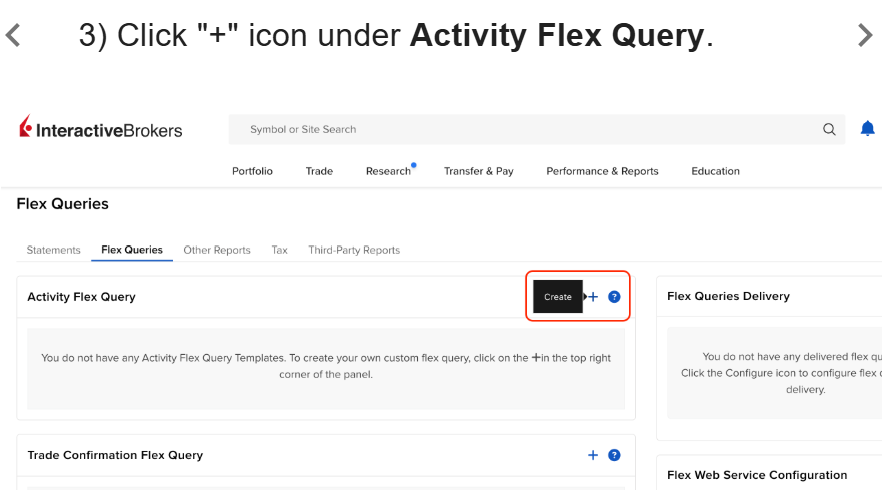Viewport: 882px width, 490px height.
Task: Open the Research menu
Action: [389, 171]
